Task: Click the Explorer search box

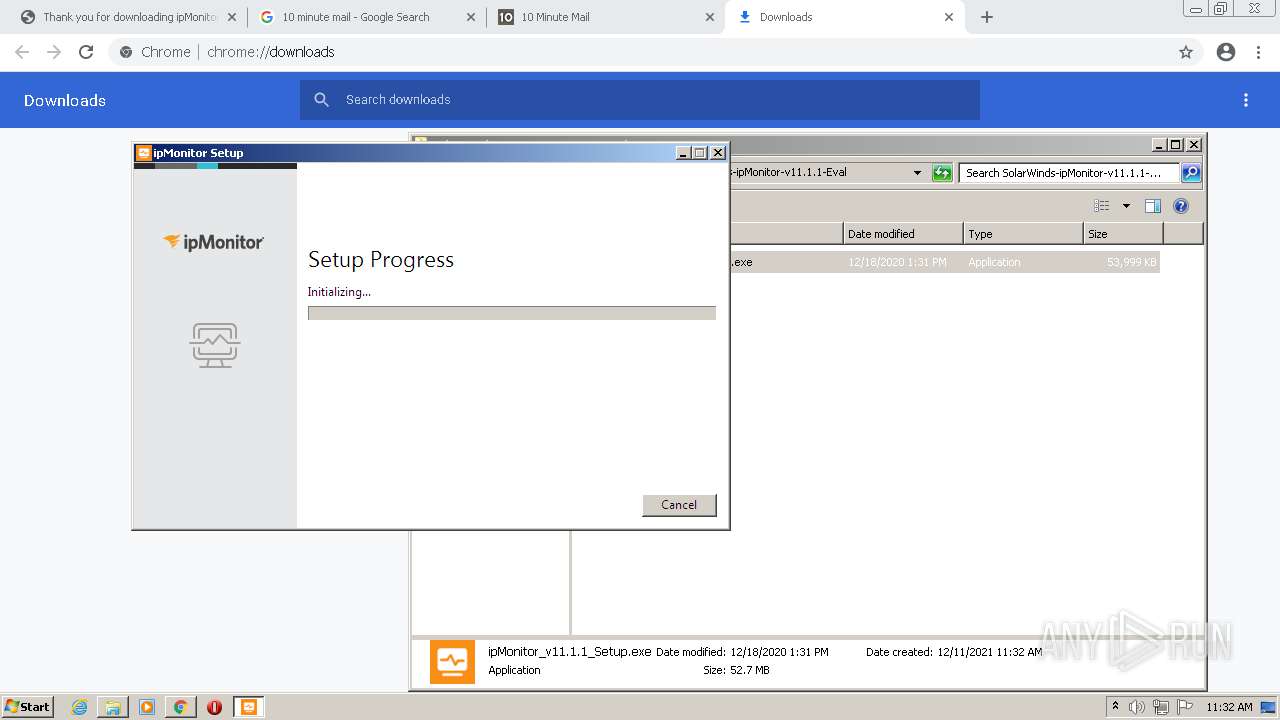Action: [x=1068, y=173]
